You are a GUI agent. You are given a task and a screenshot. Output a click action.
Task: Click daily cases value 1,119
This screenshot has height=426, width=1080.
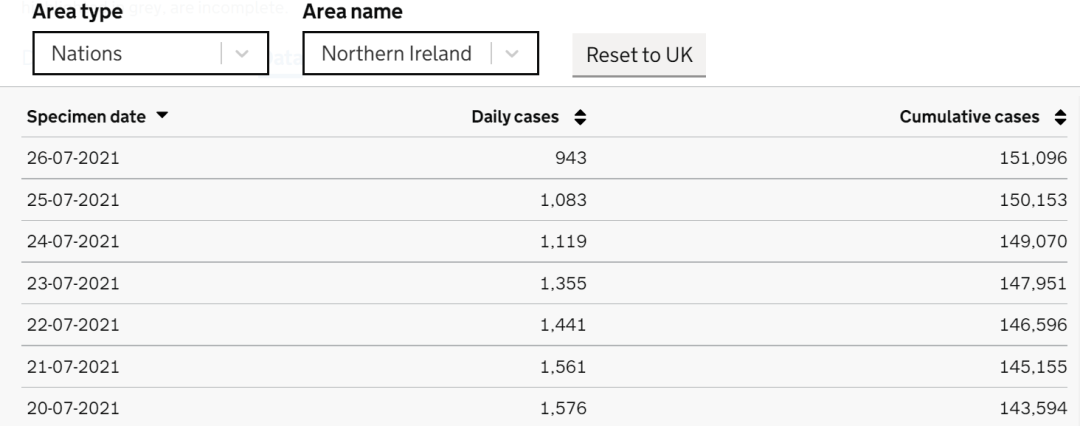(563, 240)
